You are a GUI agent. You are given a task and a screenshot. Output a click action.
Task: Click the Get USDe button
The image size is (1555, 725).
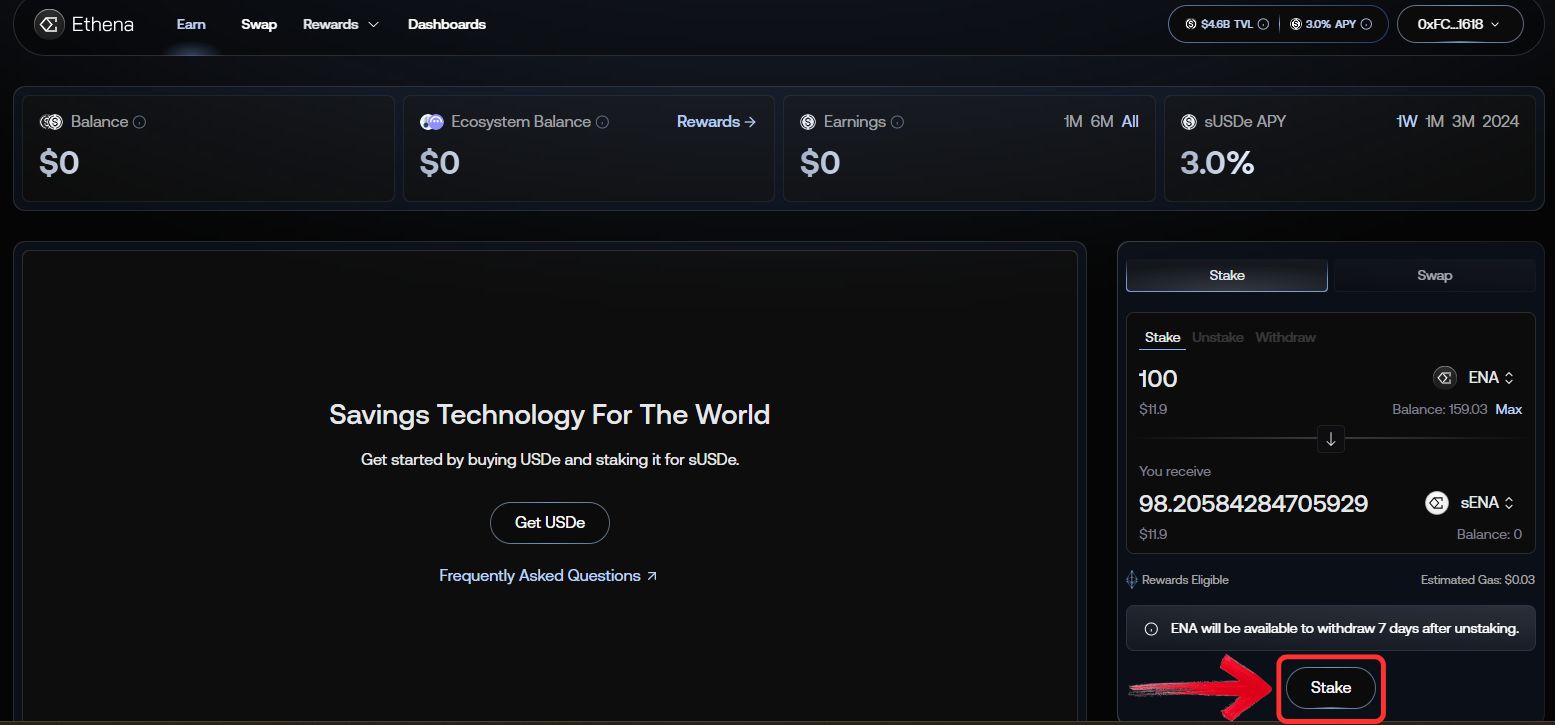point(550,523)
